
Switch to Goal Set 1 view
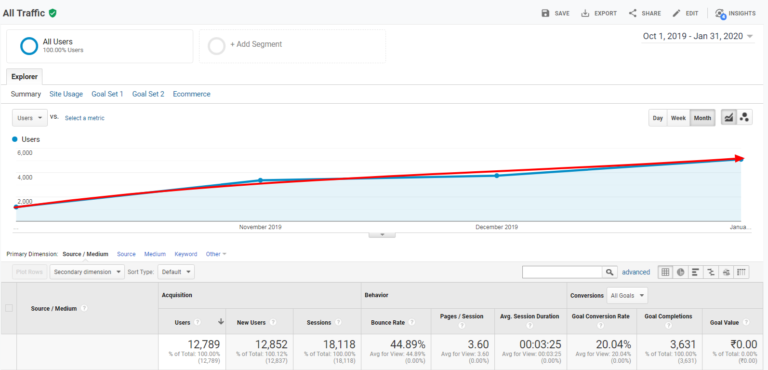tap(107, 94)
